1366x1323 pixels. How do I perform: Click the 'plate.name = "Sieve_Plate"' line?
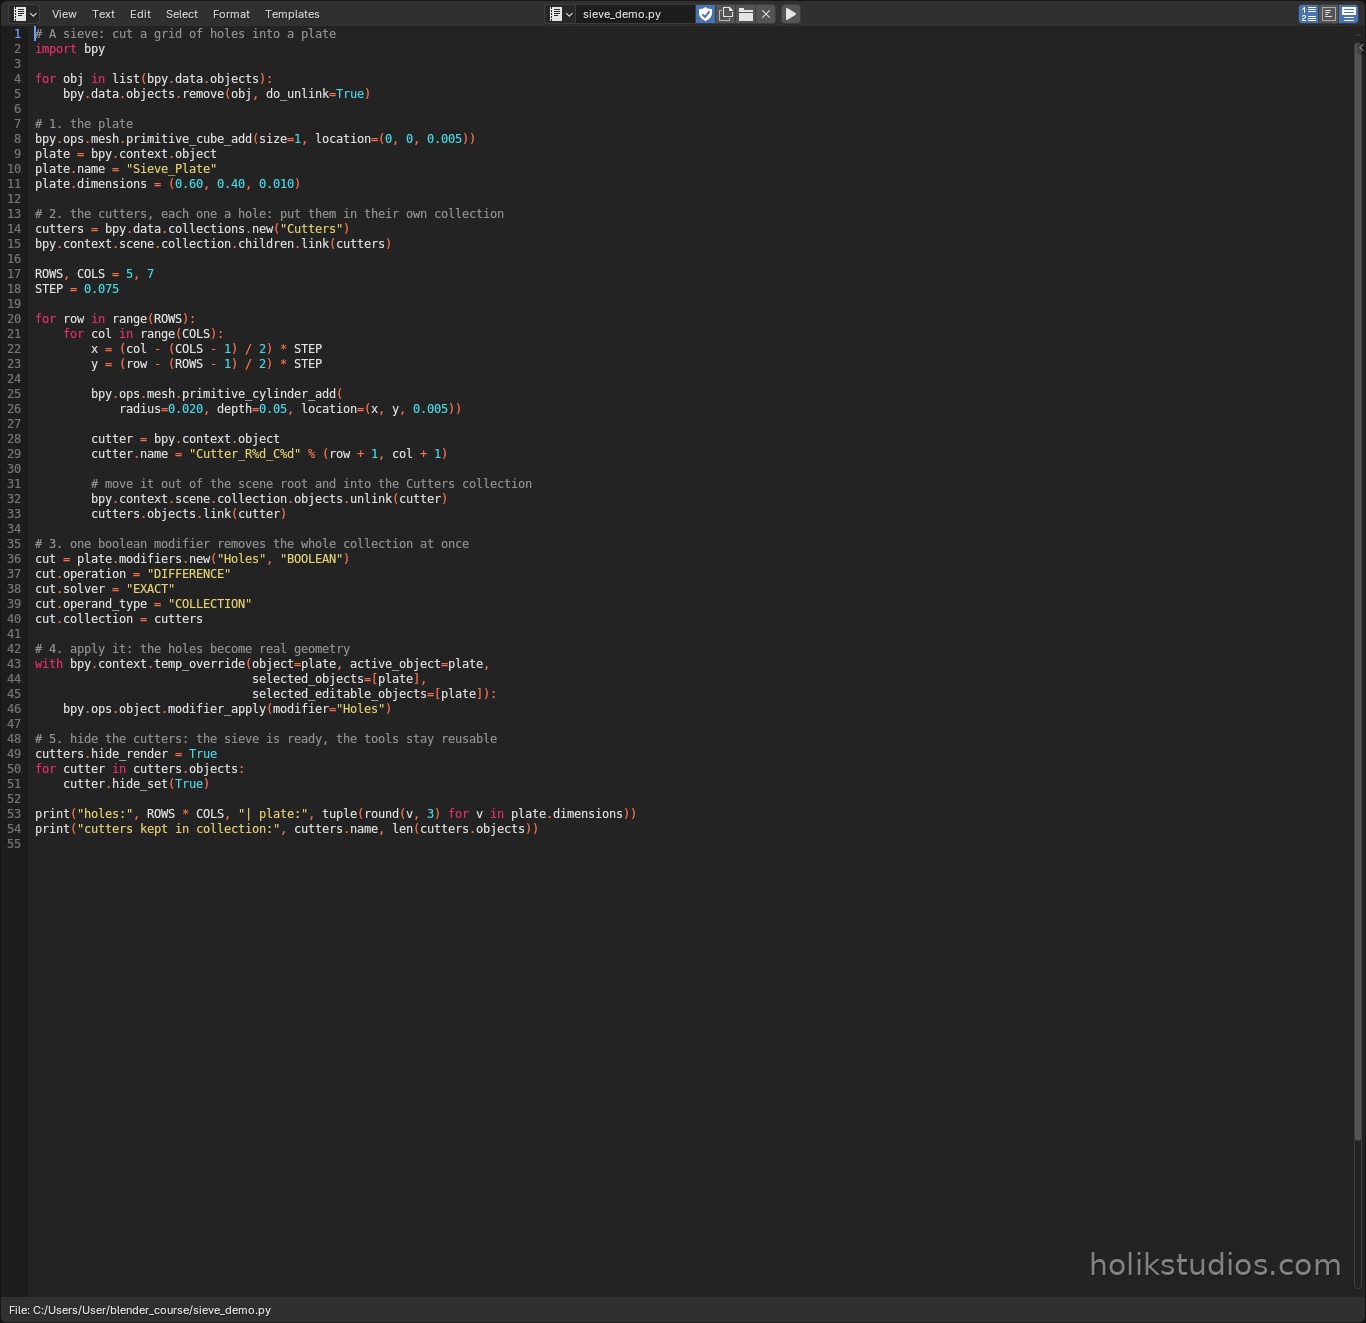pos(126,169)
